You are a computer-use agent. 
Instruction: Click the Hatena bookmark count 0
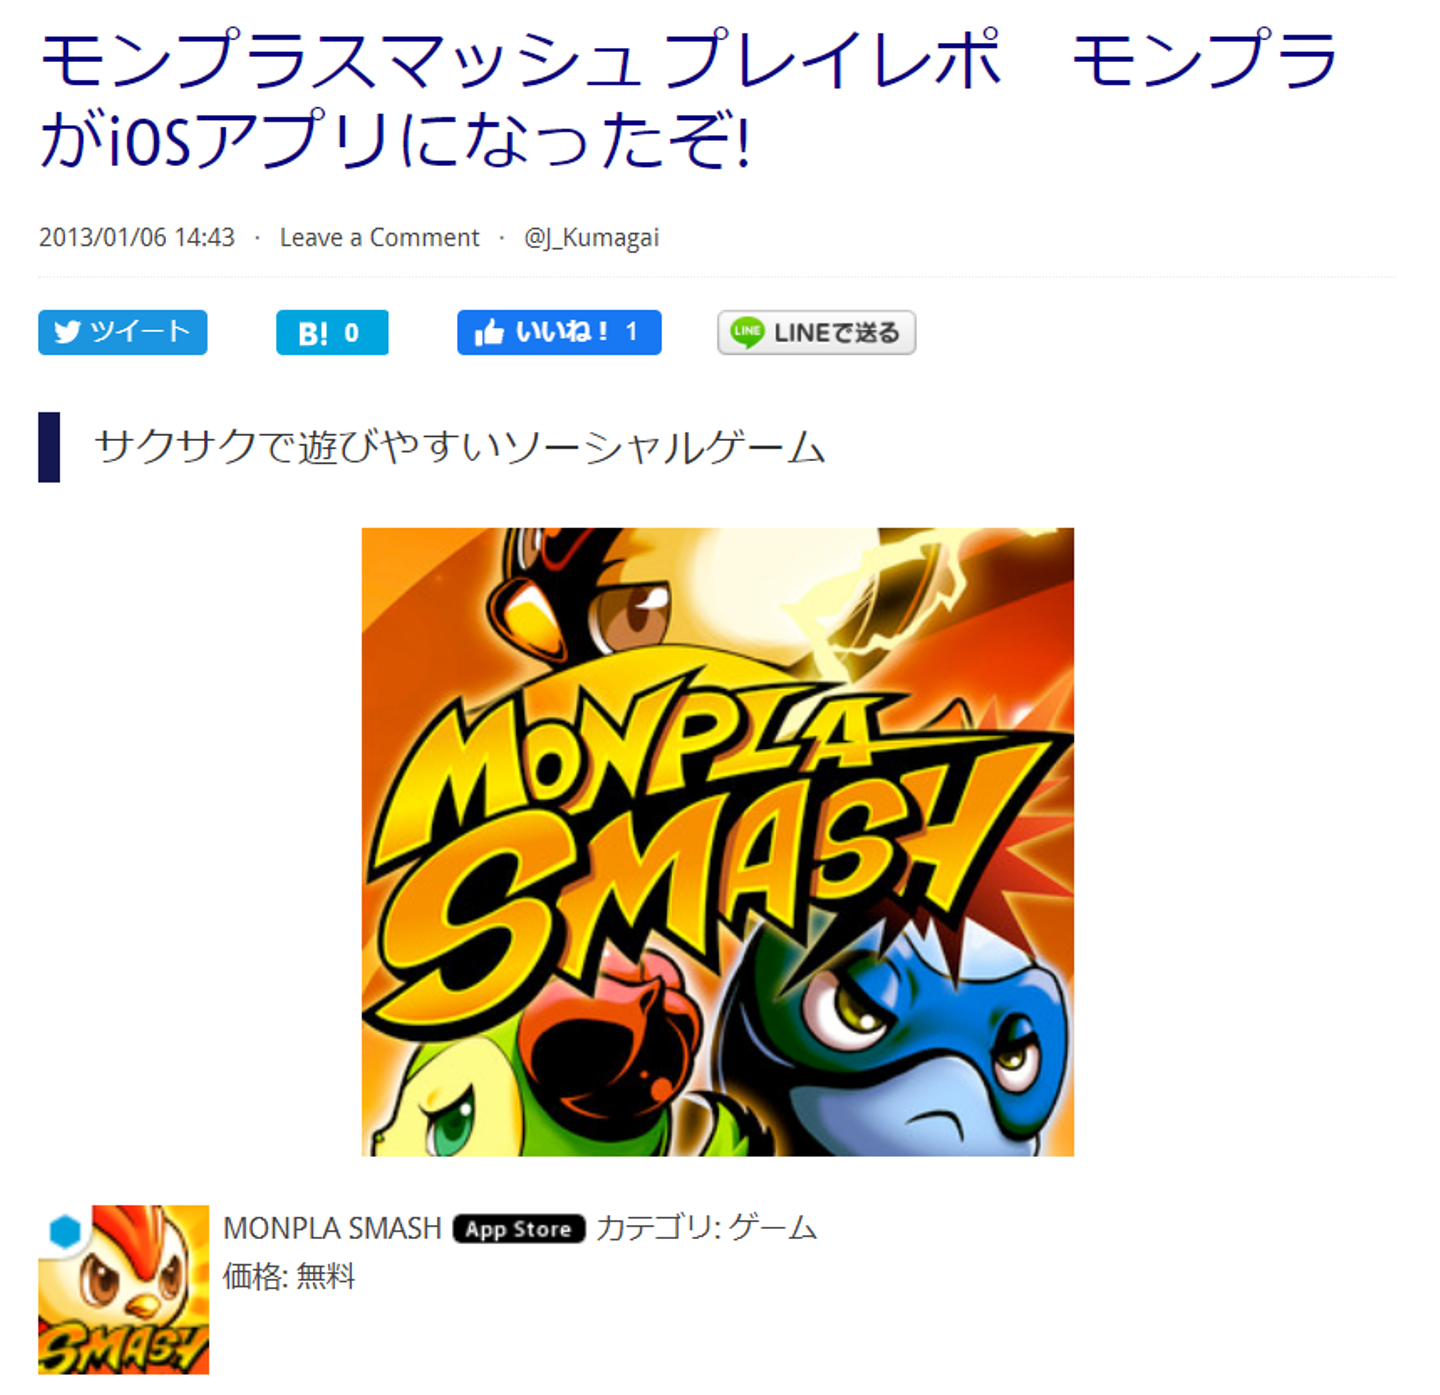[x=352, y=333]
